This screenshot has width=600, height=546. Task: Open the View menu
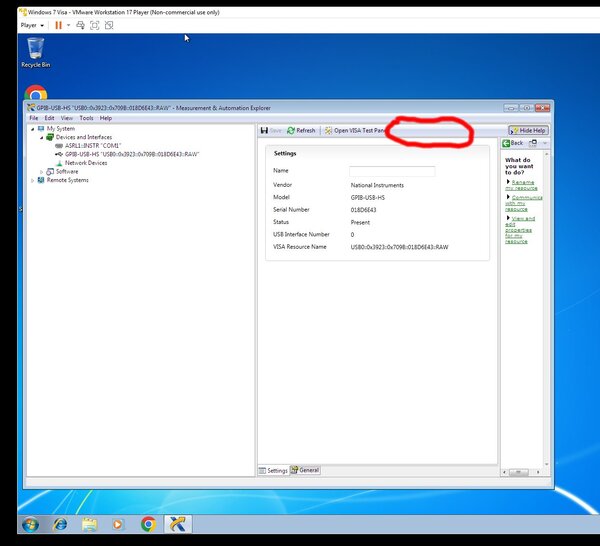click(67, 118)
